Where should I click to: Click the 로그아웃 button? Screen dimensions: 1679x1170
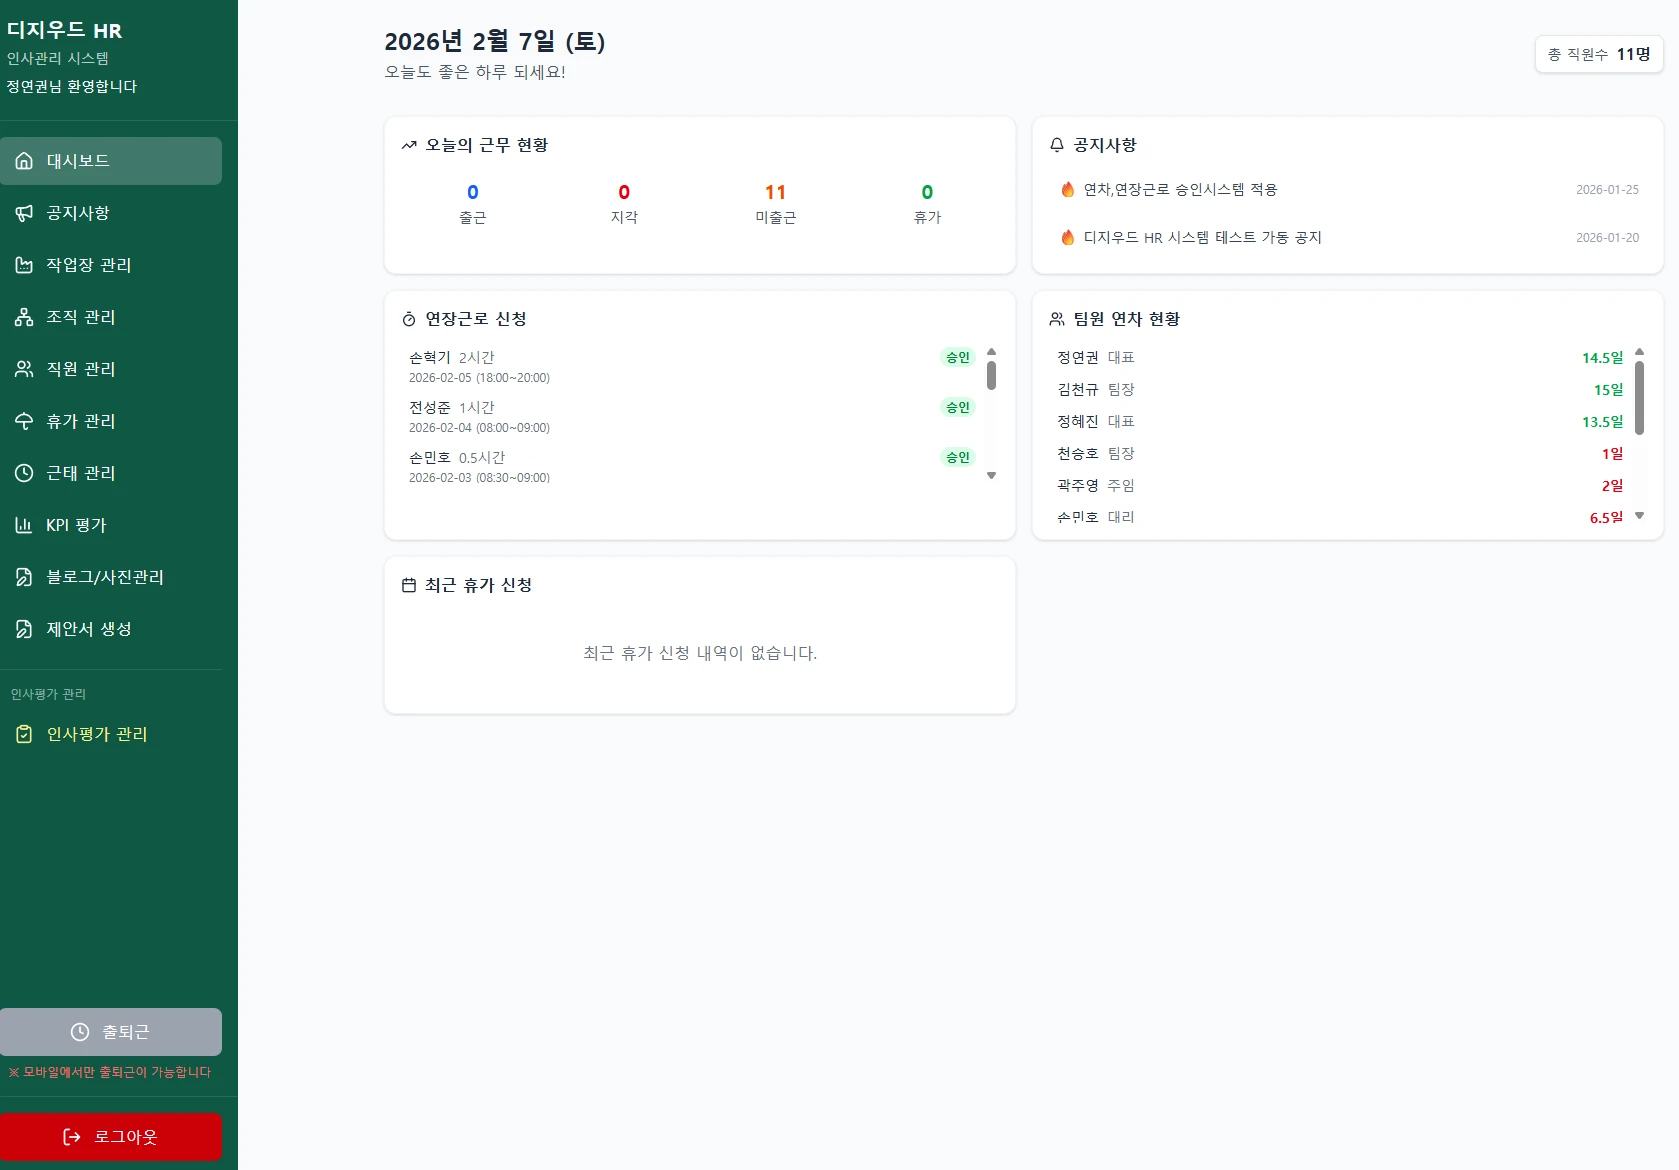[x=111, y=1137]
